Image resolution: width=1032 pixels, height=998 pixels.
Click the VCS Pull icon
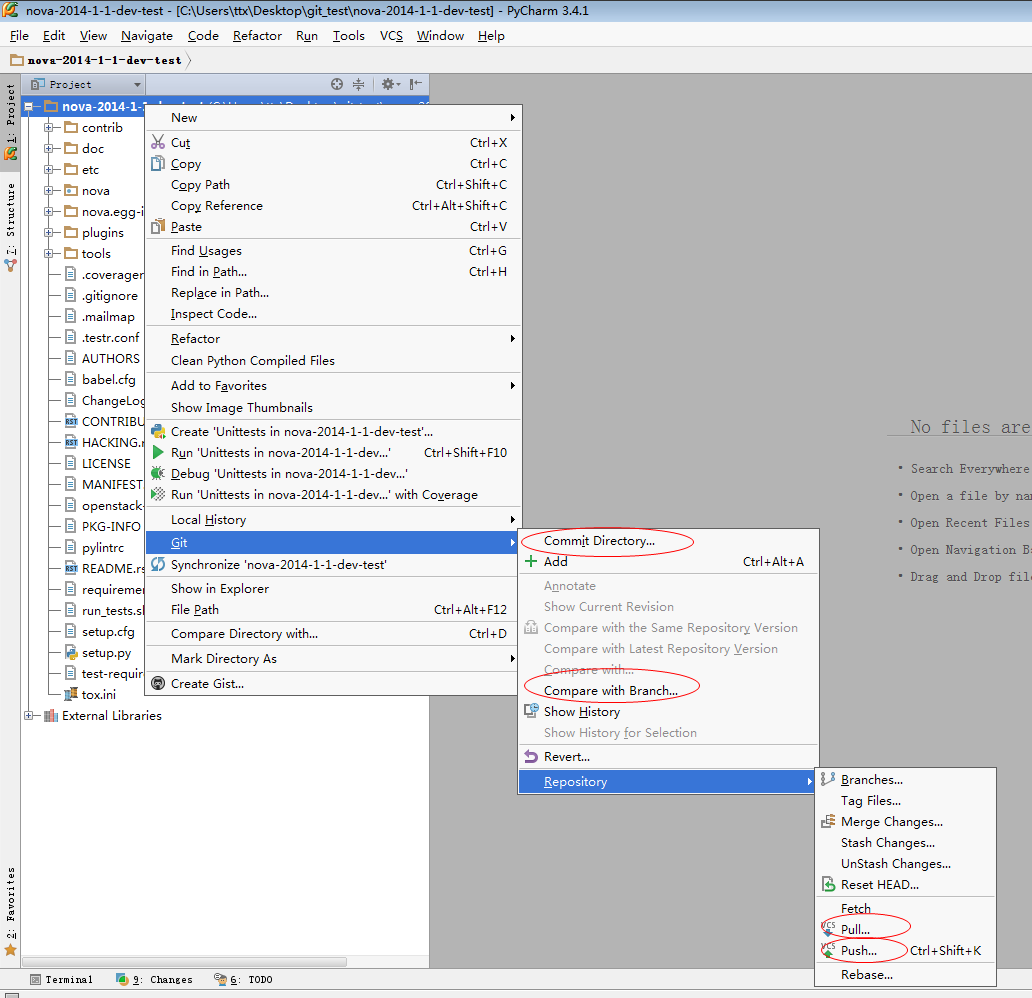coord(828,929)
